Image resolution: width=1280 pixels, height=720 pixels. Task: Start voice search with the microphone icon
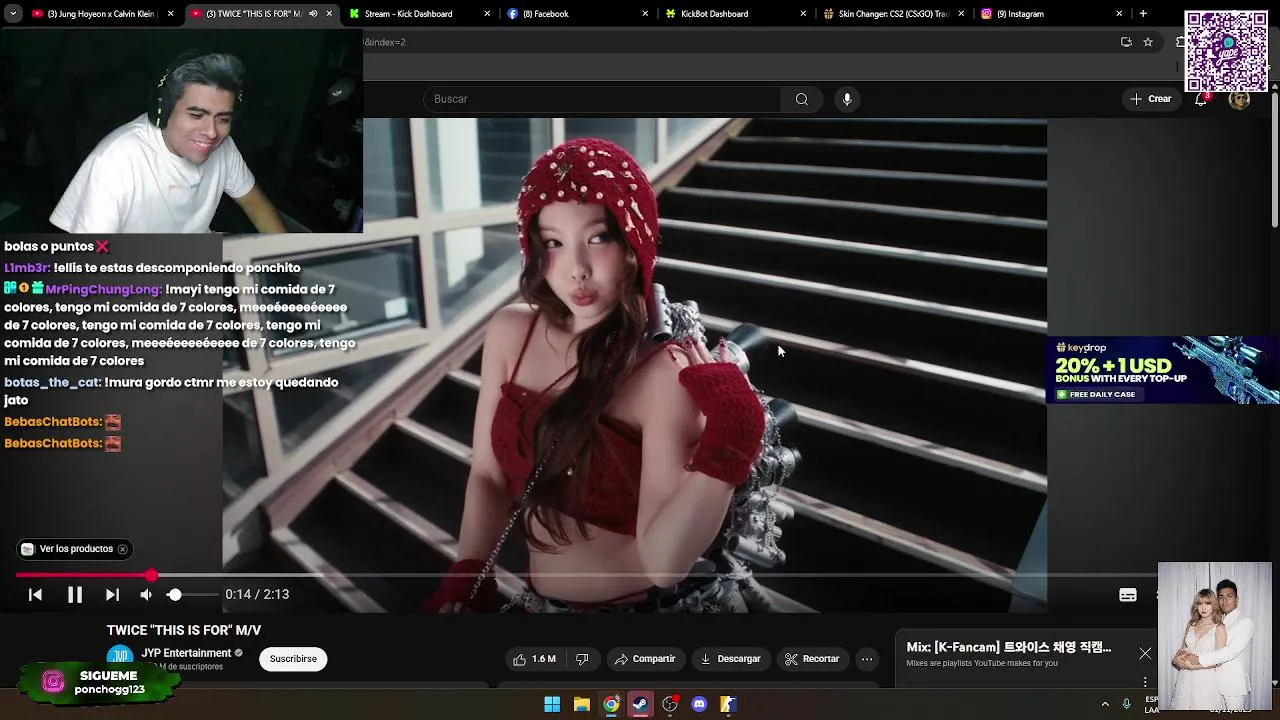click(847, 99)
